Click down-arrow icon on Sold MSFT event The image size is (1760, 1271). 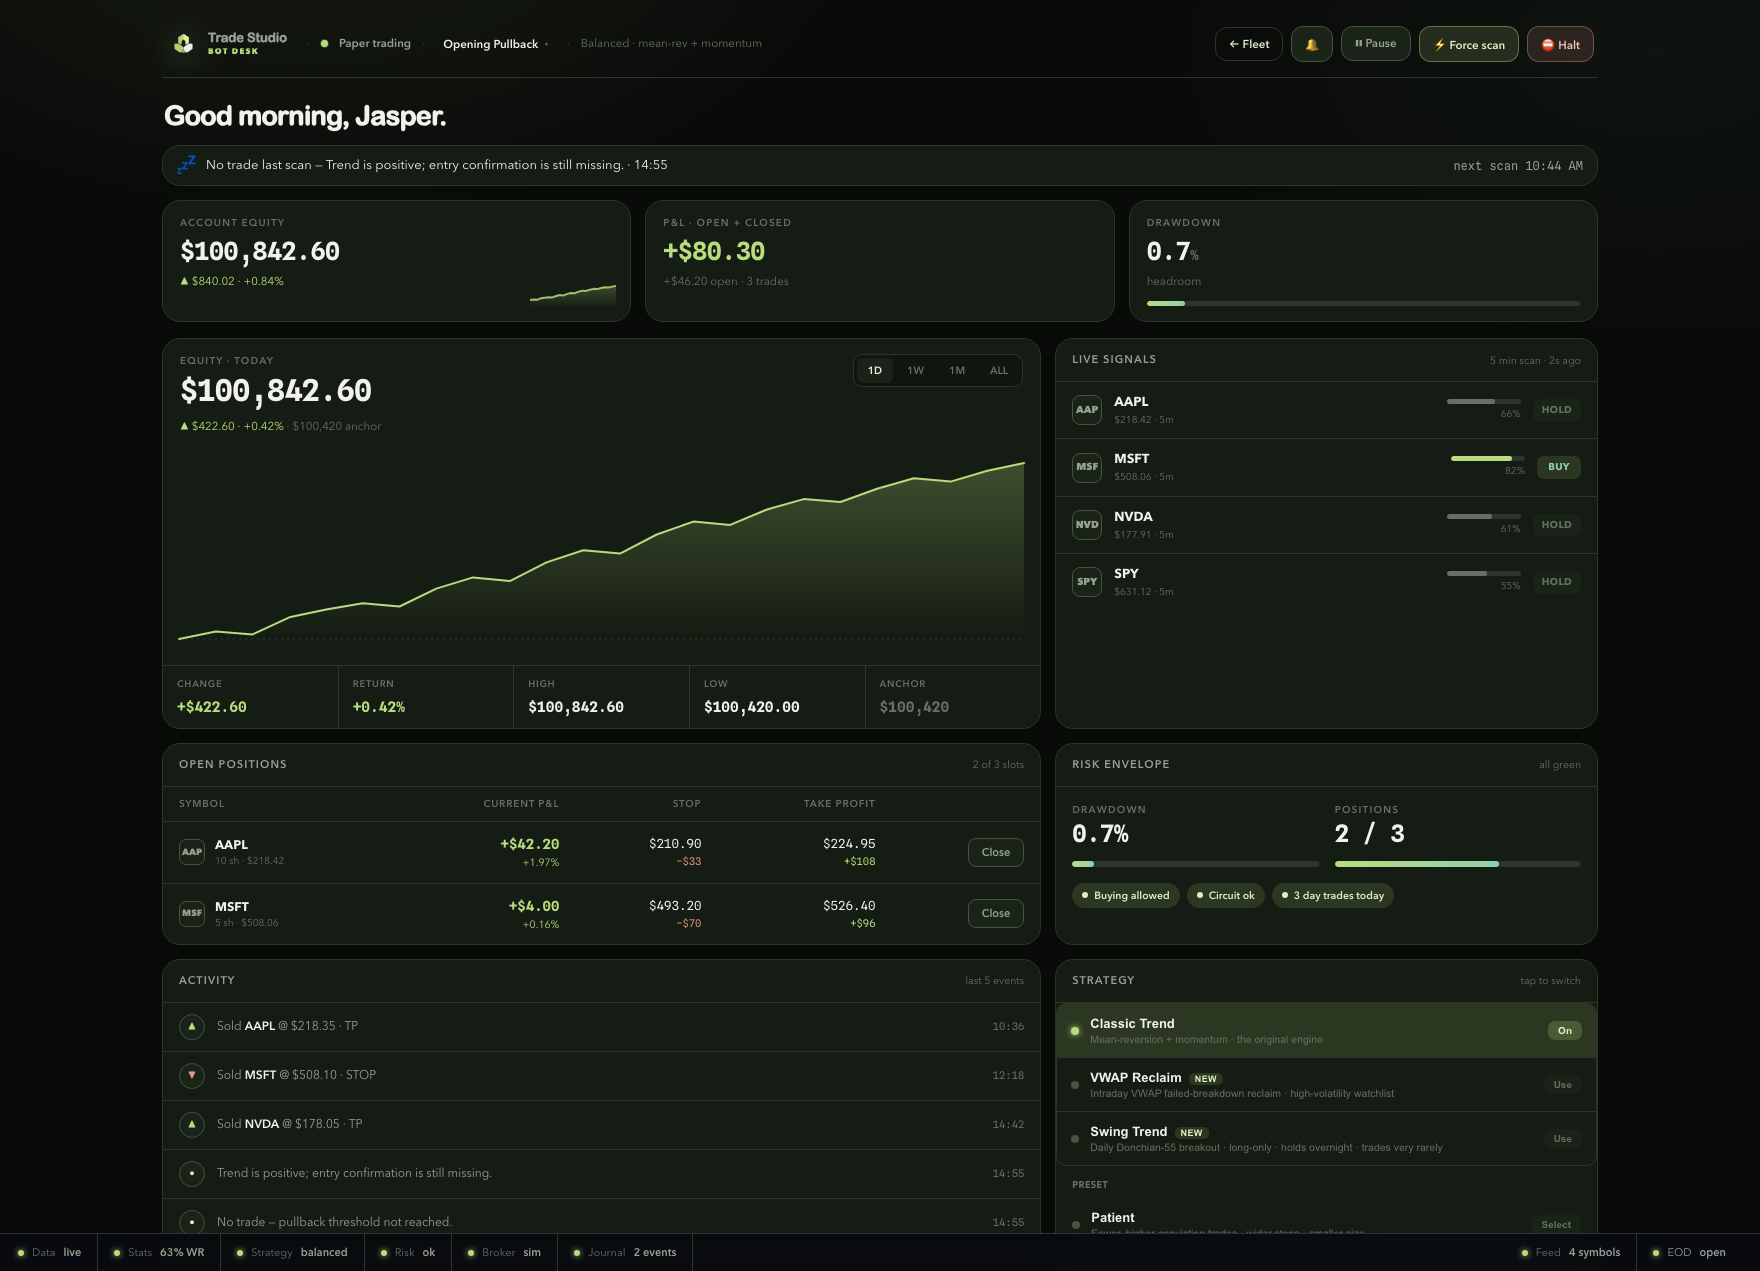192,1075
